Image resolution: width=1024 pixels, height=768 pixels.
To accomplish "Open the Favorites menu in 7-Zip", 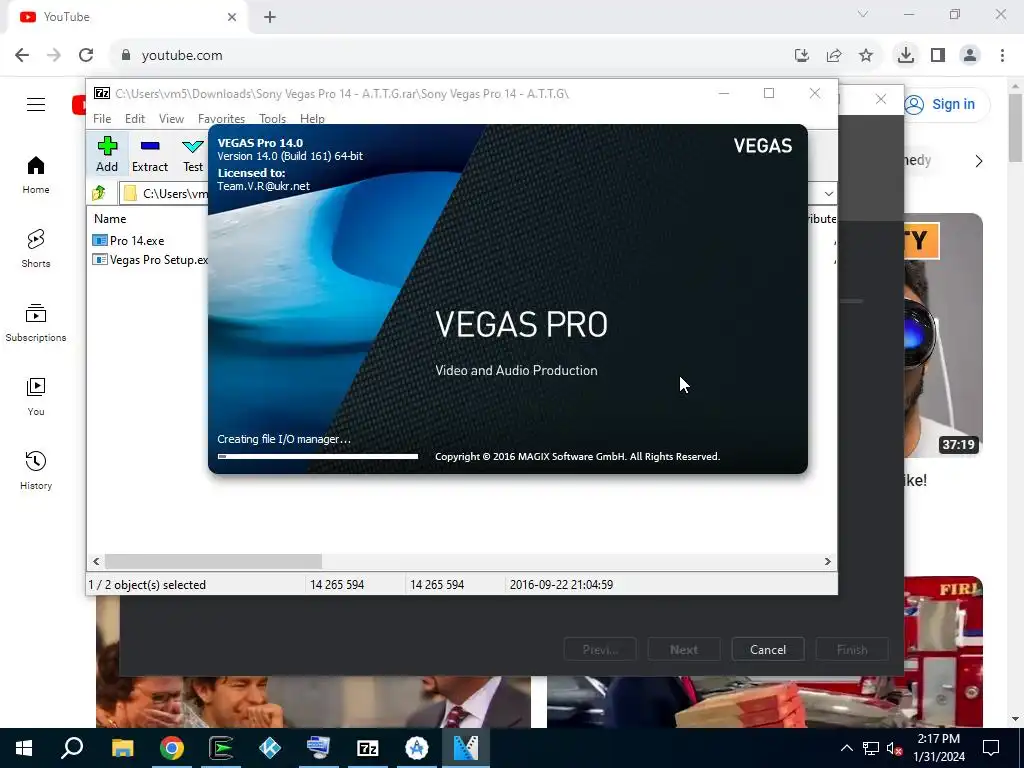I will pyautogui.click(x=221, y=118).
